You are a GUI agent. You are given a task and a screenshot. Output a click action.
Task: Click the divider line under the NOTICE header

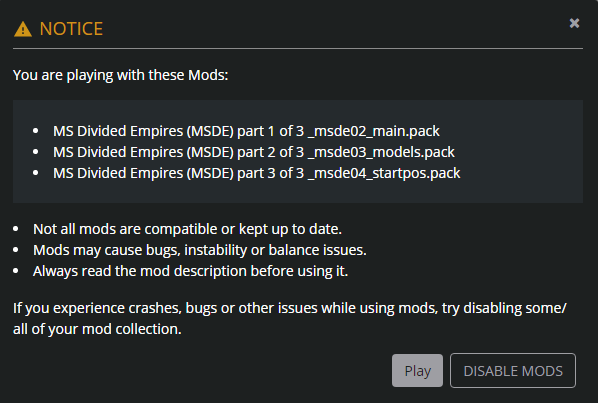click(x=298, y=48)
